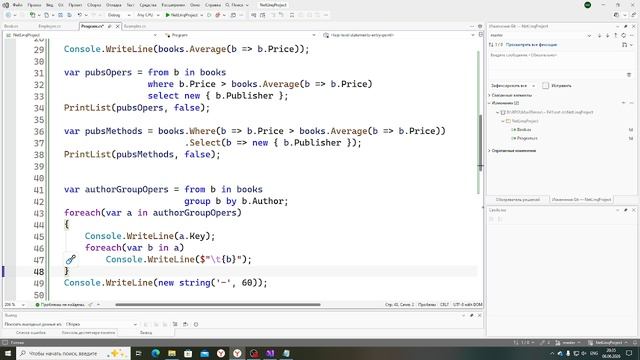Click the Save All icon in the toolbar
640x360 pixels.
click(x=69, y=15)
